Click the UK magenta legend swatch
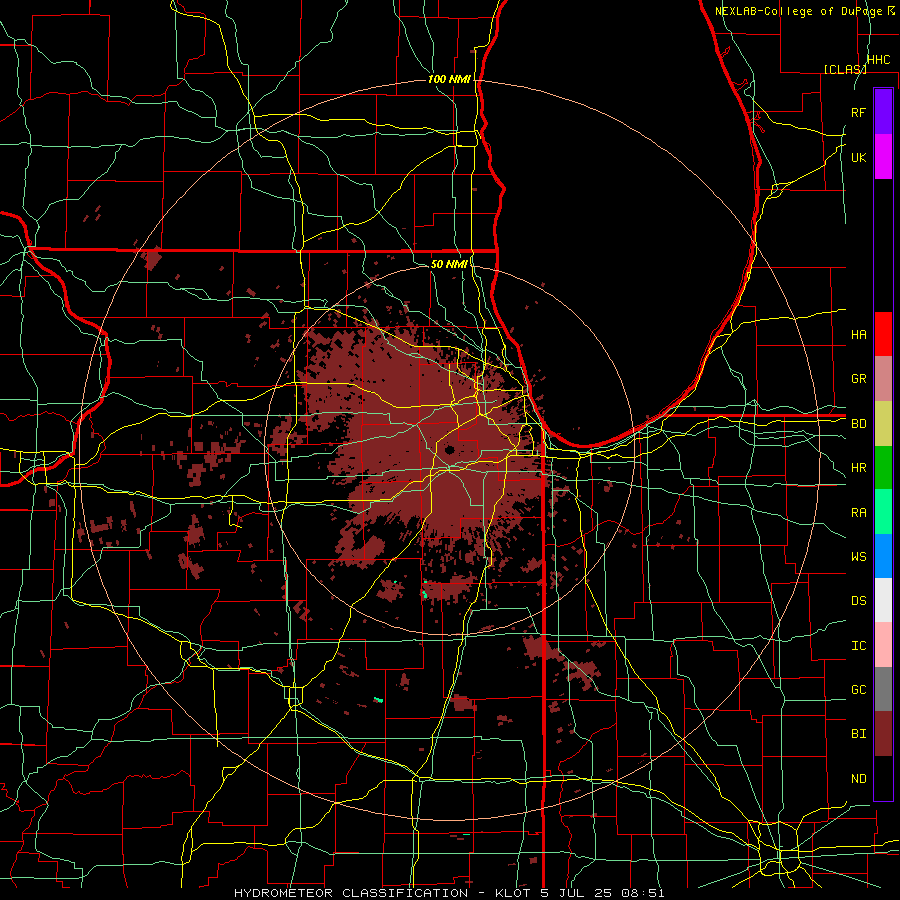 click(x=883, y=157)
